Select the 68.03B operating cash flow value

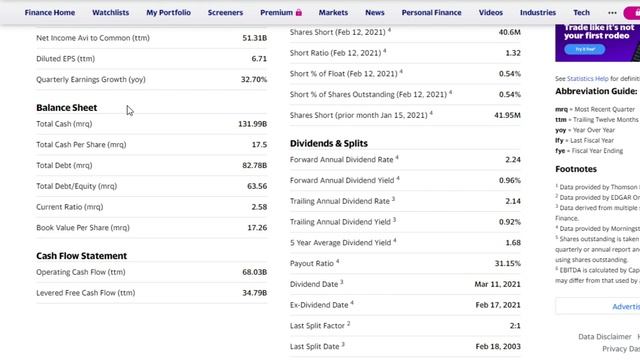pyautogui.click(x=255, y=272)
